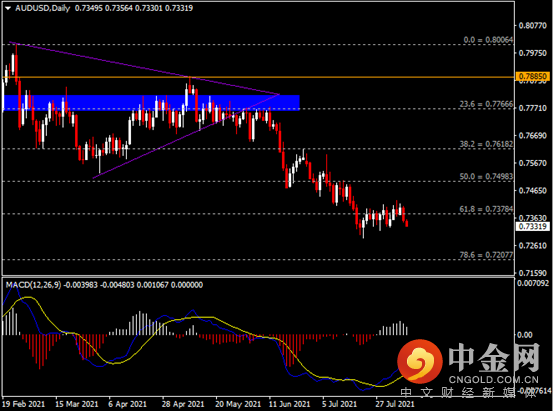Click the current price tag 0.73319

(x=533, y=226)
